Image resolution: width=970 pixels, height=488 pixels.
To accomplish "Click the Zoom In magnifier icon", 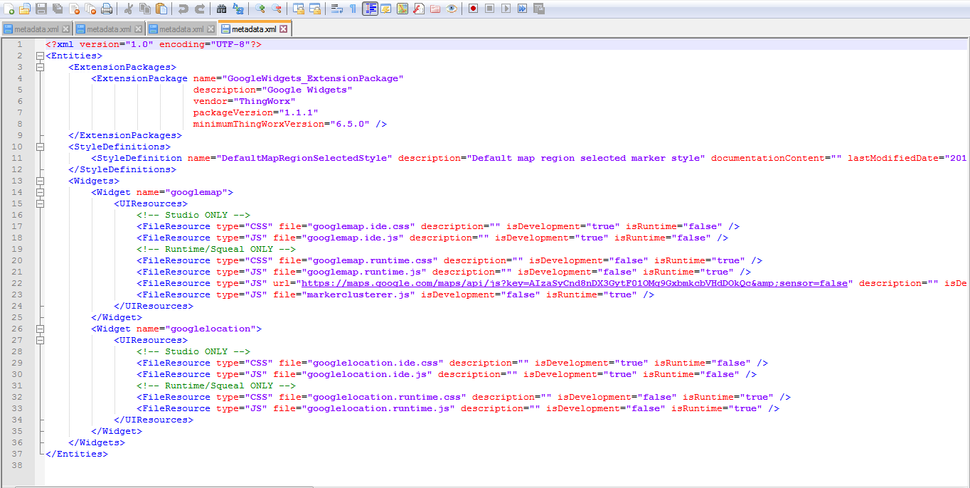I will point(260,9).
